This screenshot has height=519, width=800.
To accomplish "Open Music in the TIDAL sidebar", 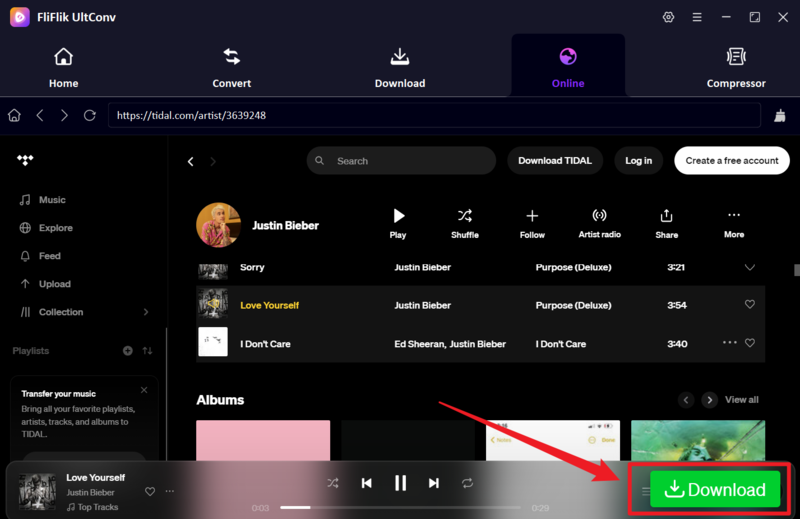I will [x=43, y=200].
